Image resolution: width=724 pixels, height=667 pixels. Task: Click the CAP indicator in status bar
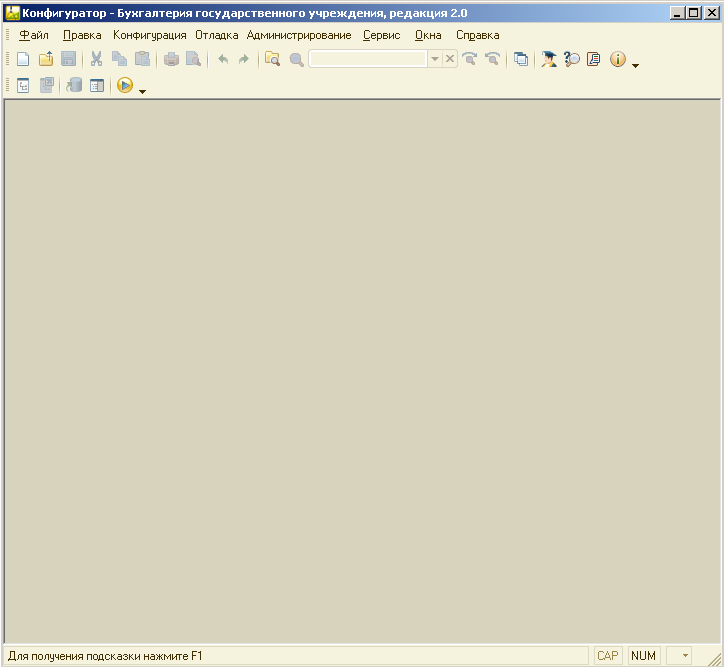pyautogui.click(x=608, y=655)
